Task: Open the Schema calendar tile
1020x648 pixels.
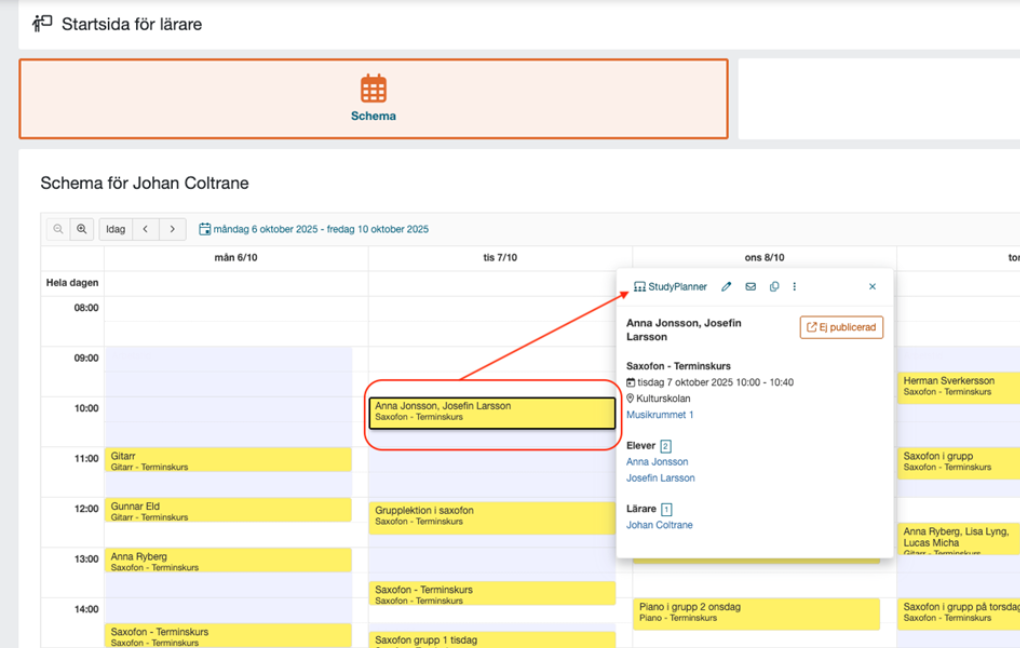Action: 373,99
